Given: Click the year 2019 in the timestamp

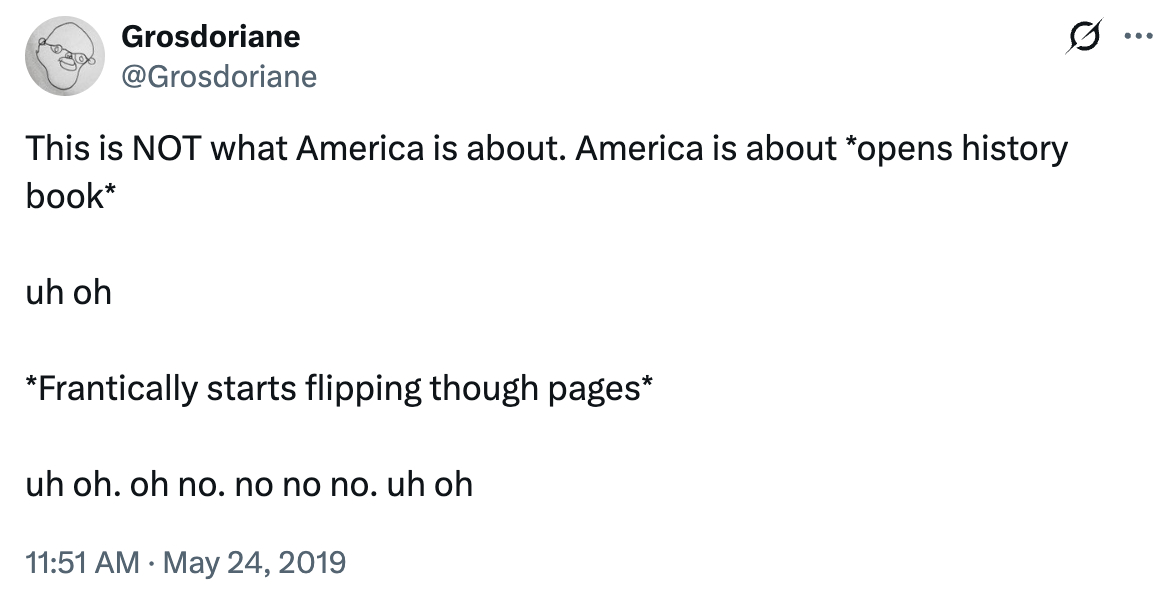Looking at the screenshot, I should click(x=312, y=562).
